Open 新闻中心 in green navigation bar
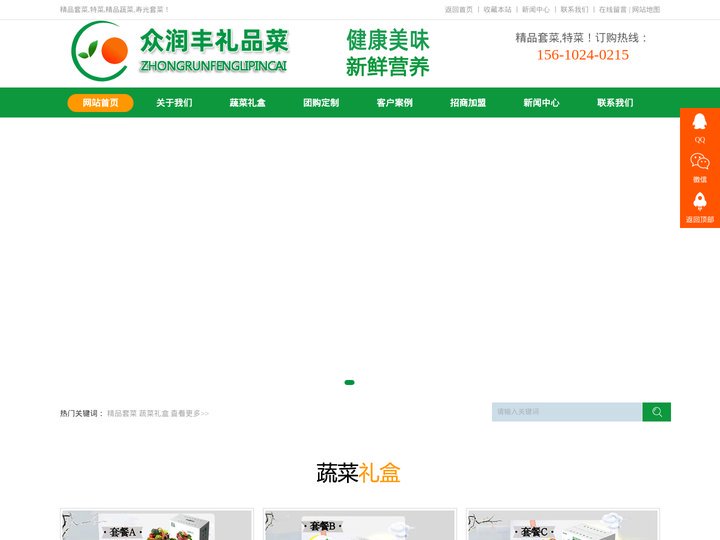Viewport: 720px width, 540px height. [x=541, y=103]
